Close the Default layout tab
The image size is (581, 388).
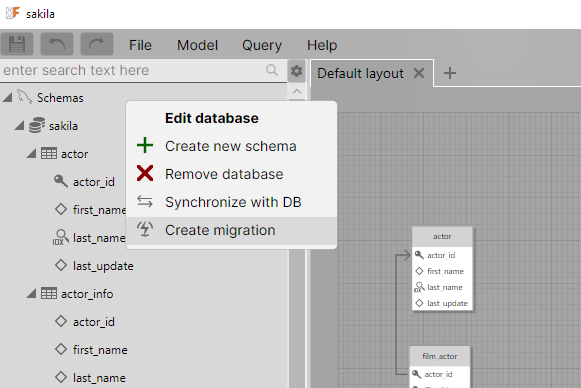(x=419, y=73)
